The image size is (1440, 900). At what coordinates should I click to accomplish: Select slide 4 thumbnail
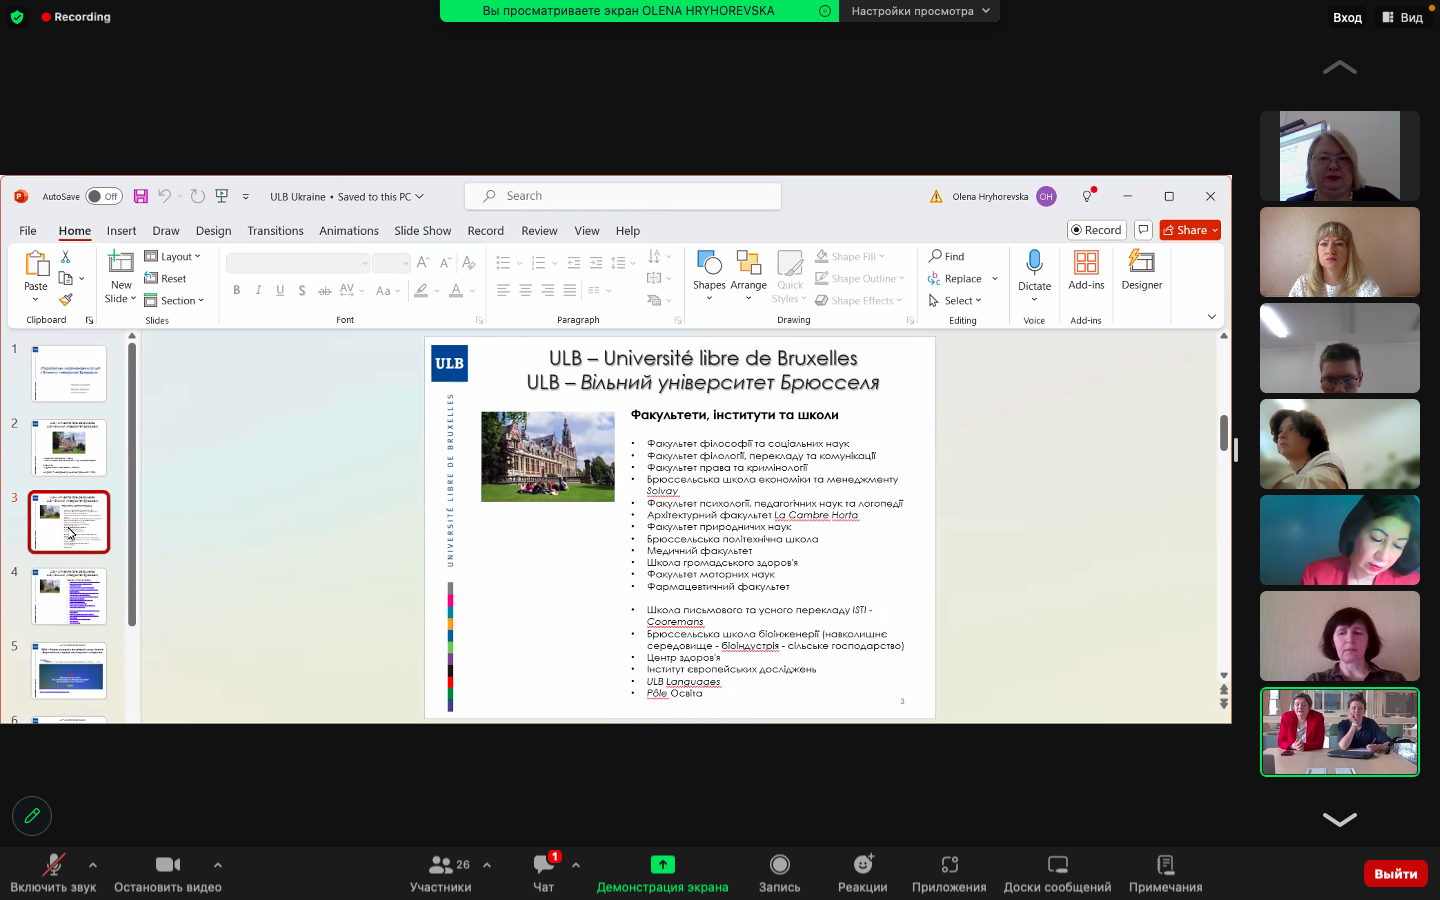tap(69, 596)
